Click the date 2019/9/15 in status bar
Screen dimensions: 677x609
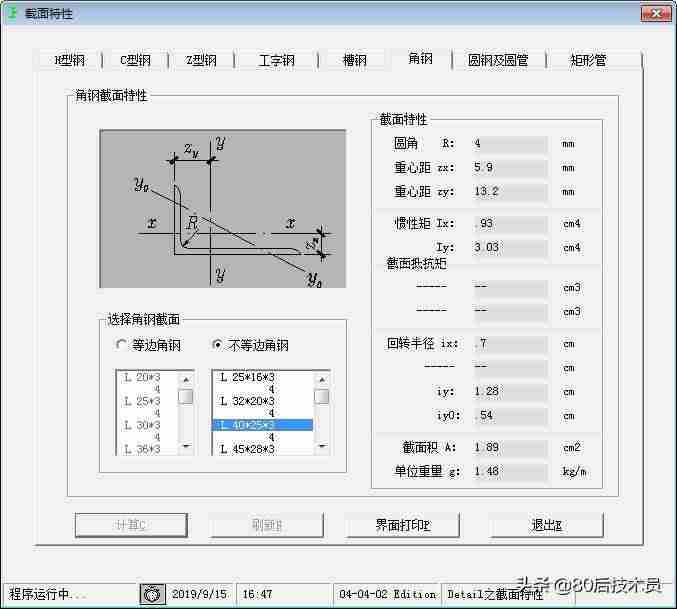tap(199, 594)
